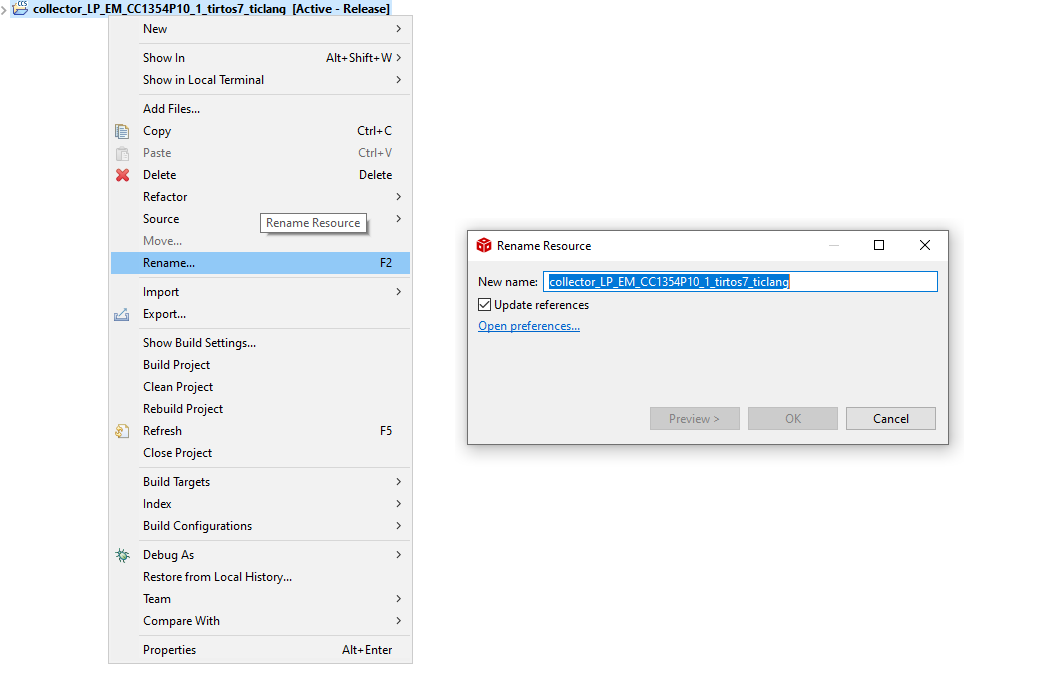Viewport: 1047px width, 676px height.
Task: Click the Copy icon in context menu
Action: [x=122, y=131]
